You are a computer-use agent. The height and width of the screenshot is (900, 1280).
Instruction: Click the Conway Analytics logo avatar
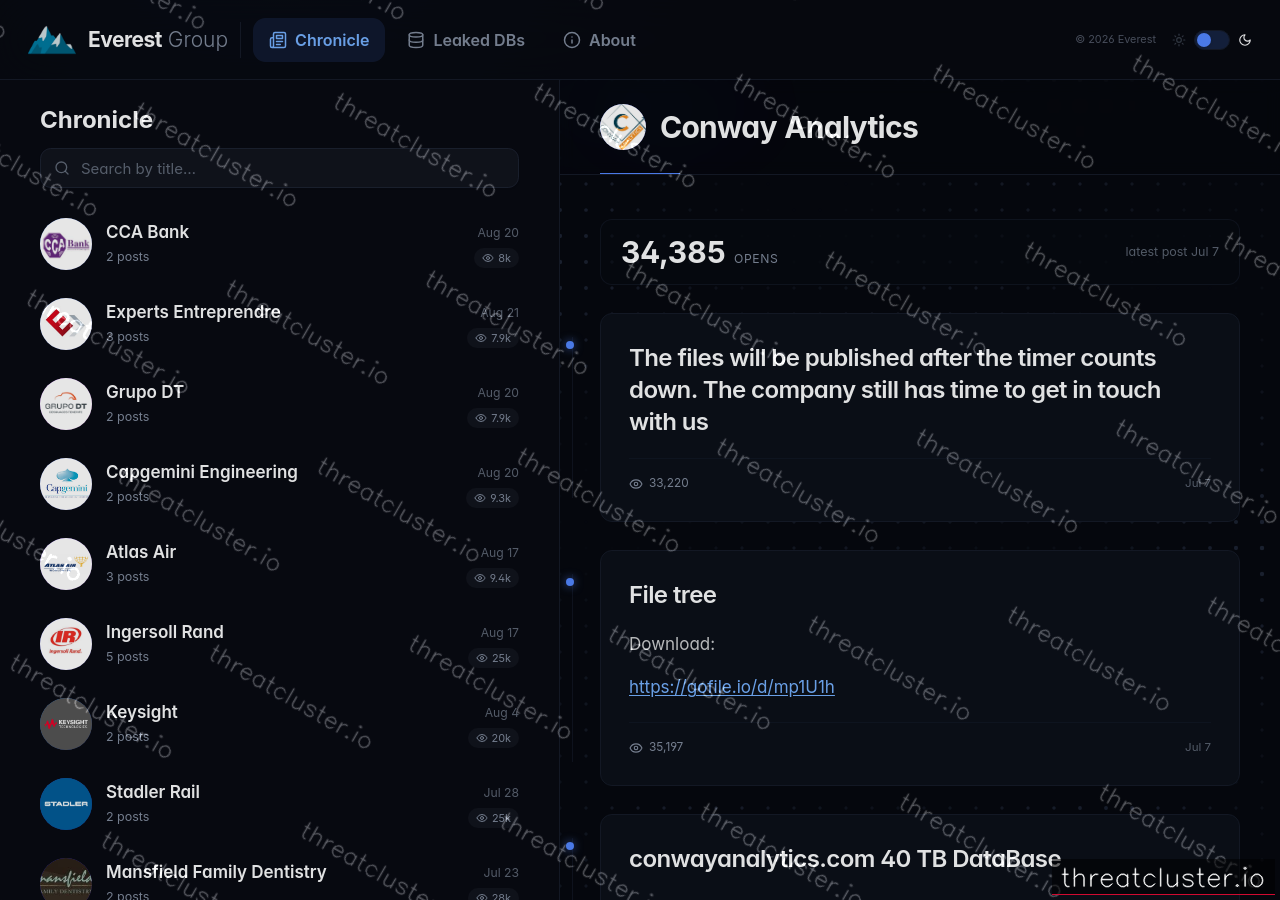click(623, 127)
